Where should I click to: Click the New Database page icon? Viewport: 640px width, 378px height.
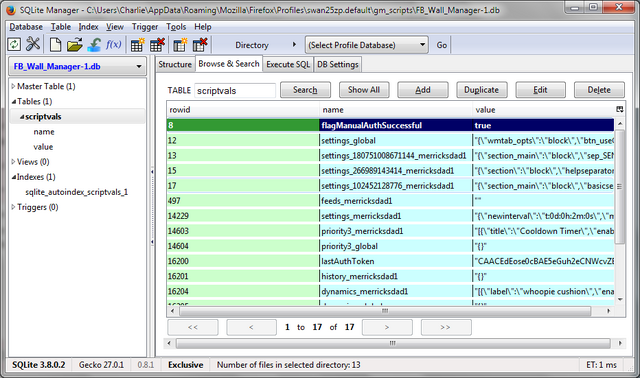coord(55,44)
